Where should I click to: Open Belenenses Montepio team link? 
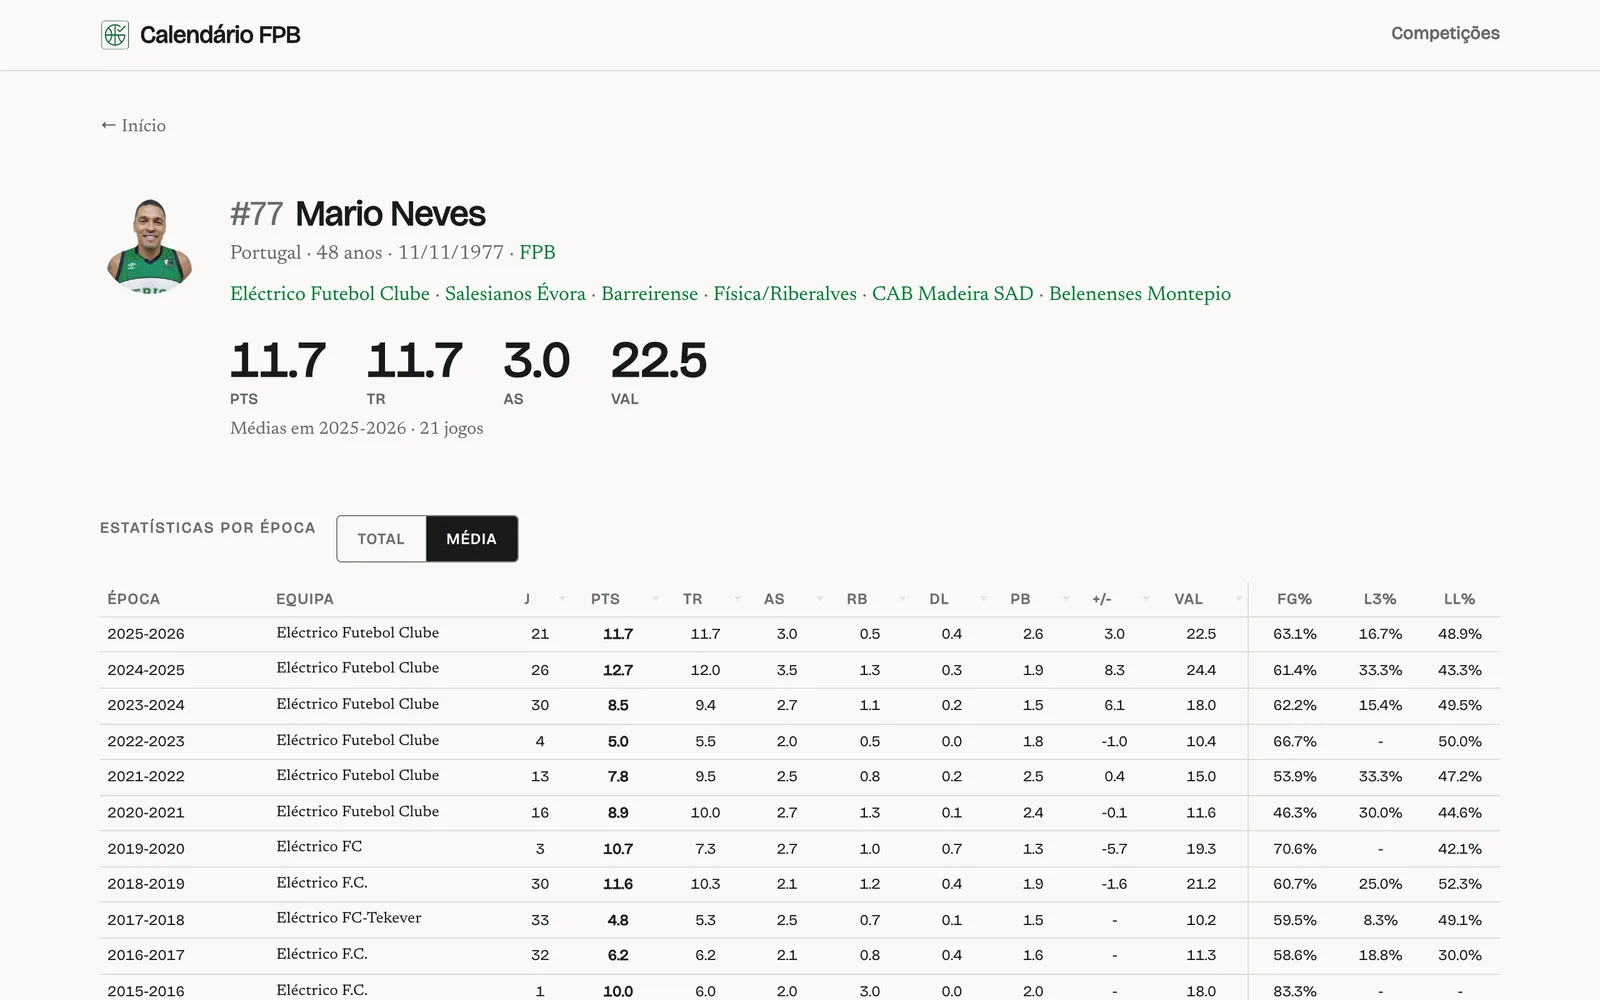[1140, 293]
